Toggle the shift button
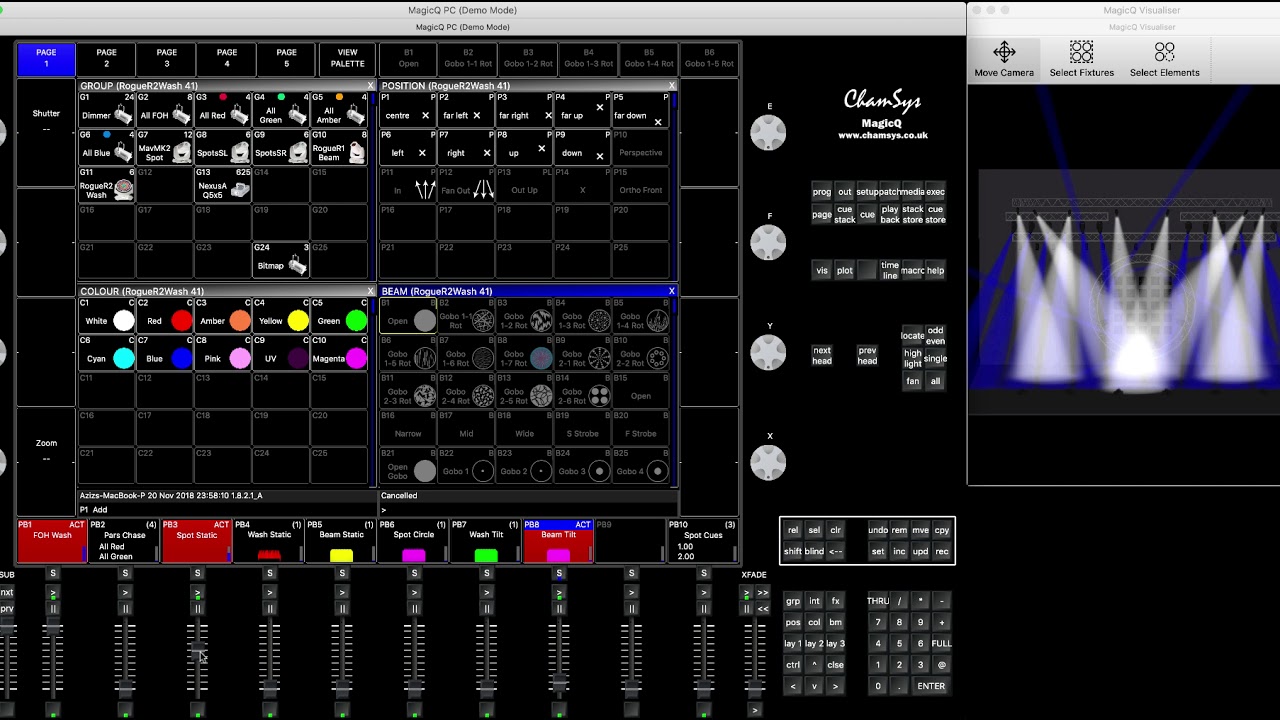 tap(793, 552)
